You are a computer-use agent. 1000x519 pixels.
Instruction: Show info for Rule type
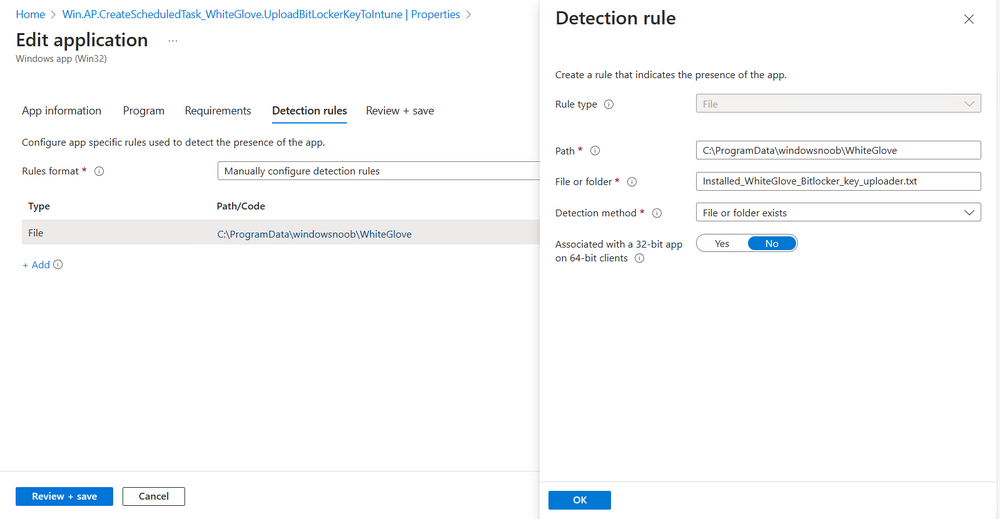tap(609, 105)
